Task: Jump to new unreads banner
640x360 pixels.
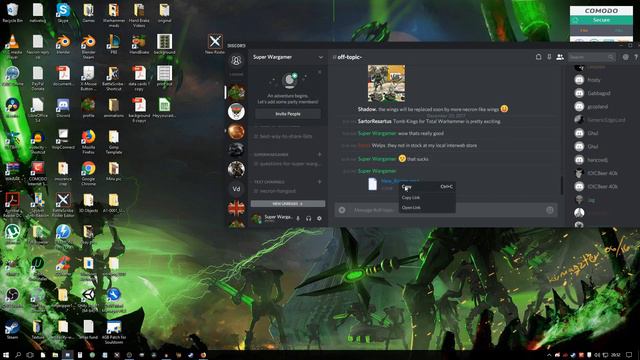Action: click(x=288, y=204)
